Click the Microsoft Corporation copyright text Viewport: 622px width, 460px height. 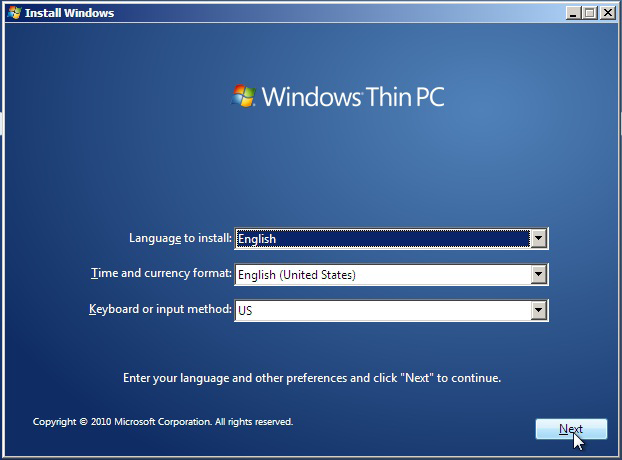tap(163, 422)
